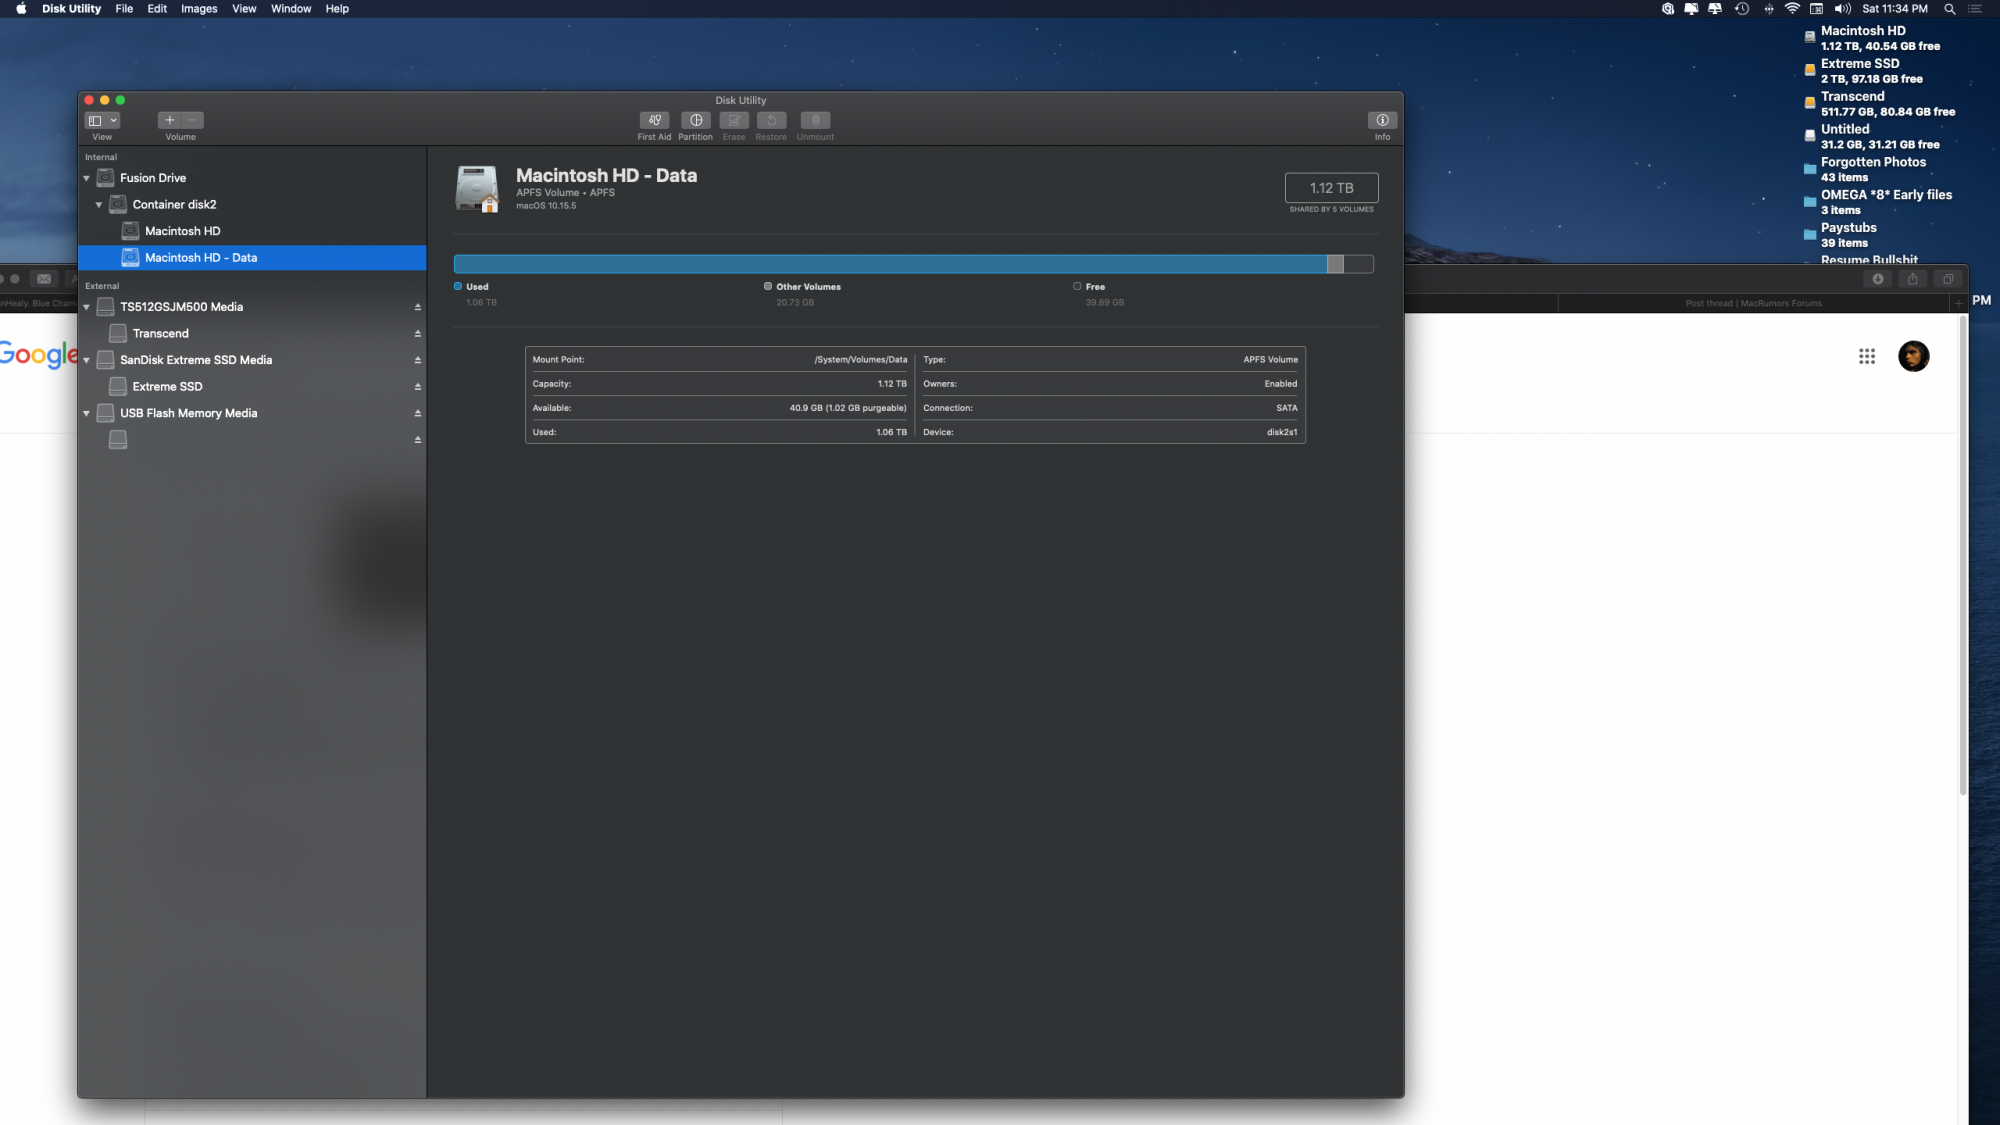This screenshot has height=1125, width=2000.
Task: Click the Info button in the toolbar
Action: [x=1382, y=120]
